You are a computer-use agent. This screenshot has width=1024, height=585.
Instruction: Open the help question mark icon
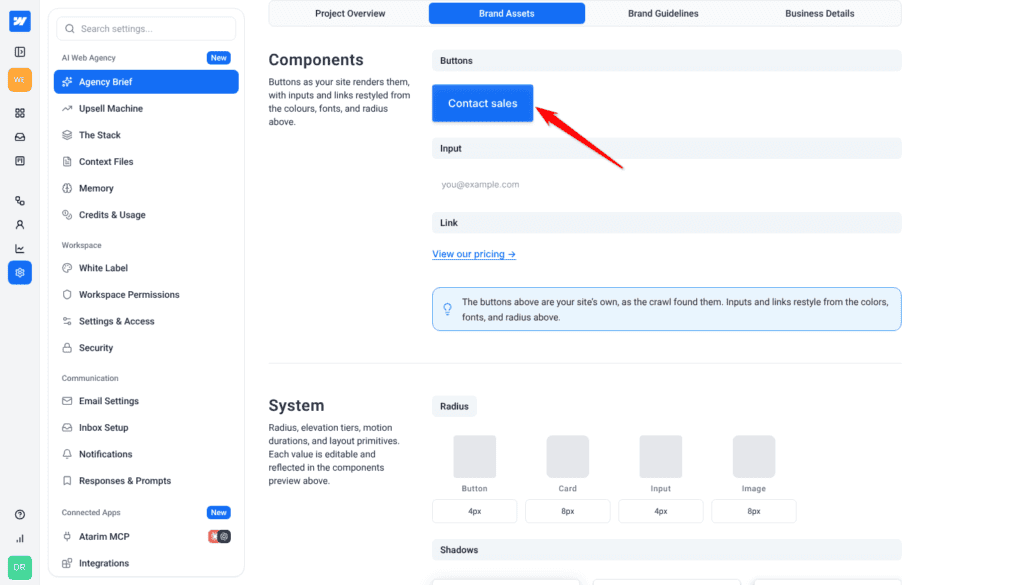20,514
